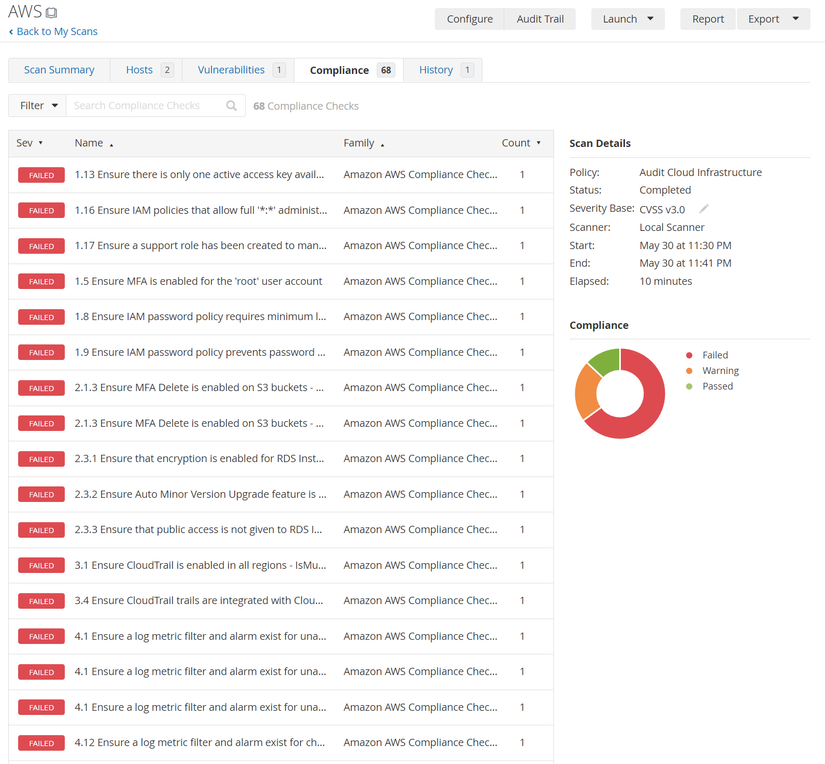Sort by the Count column header
The width and height of the screenshot is (825, 764).
click(x=521, y=143)
